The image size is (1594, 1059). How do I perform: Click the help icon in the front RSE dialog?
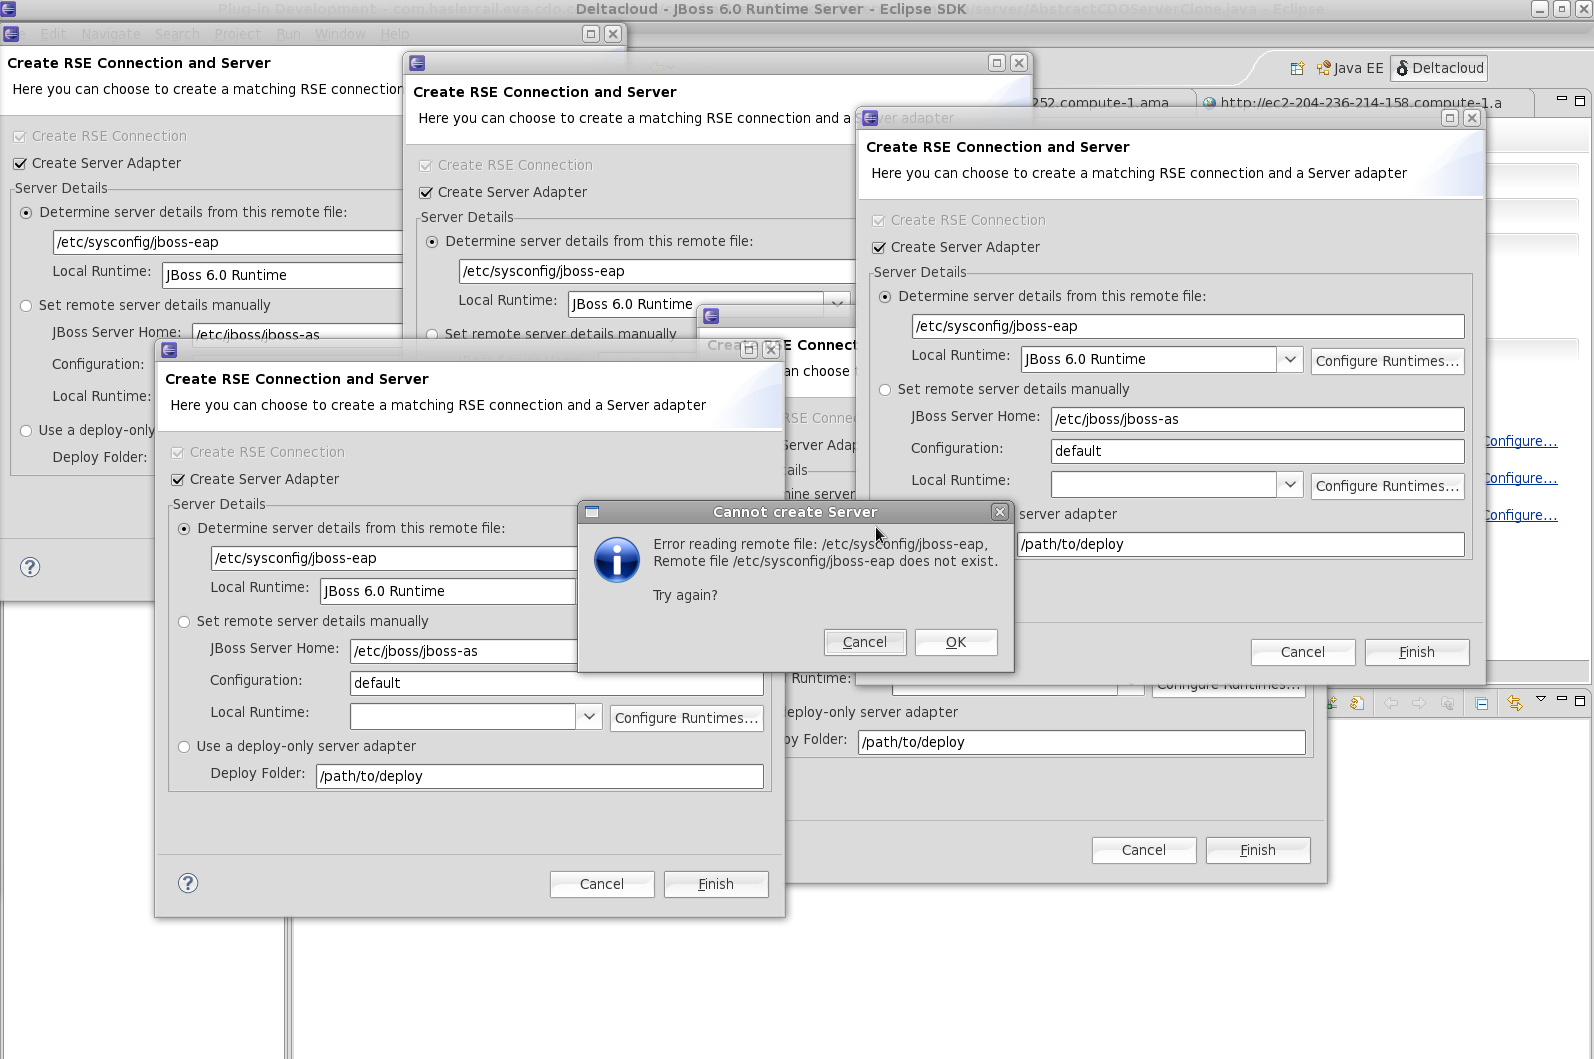pos(188,883)
